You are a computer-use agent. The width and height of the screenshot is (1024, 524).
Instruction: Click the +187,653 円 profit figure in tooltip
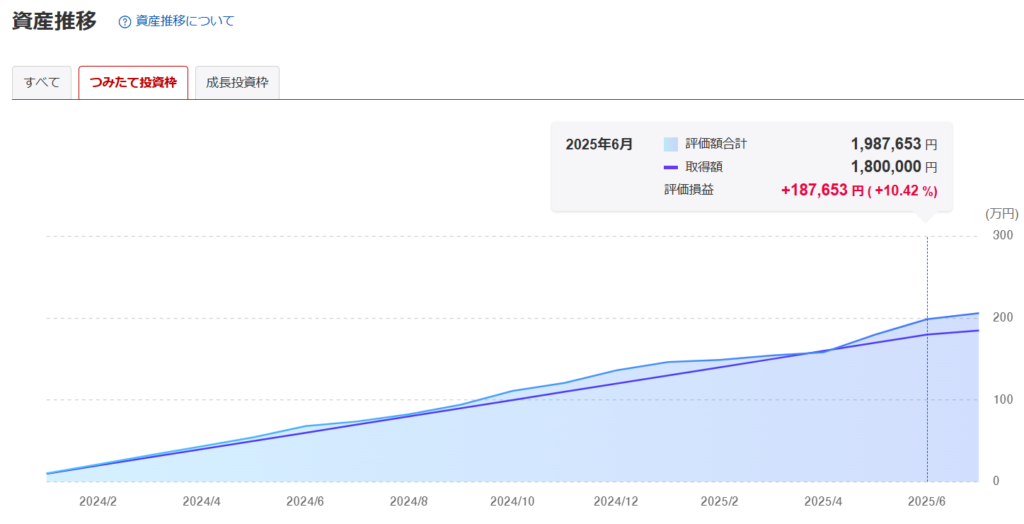(x=822, y=191)
